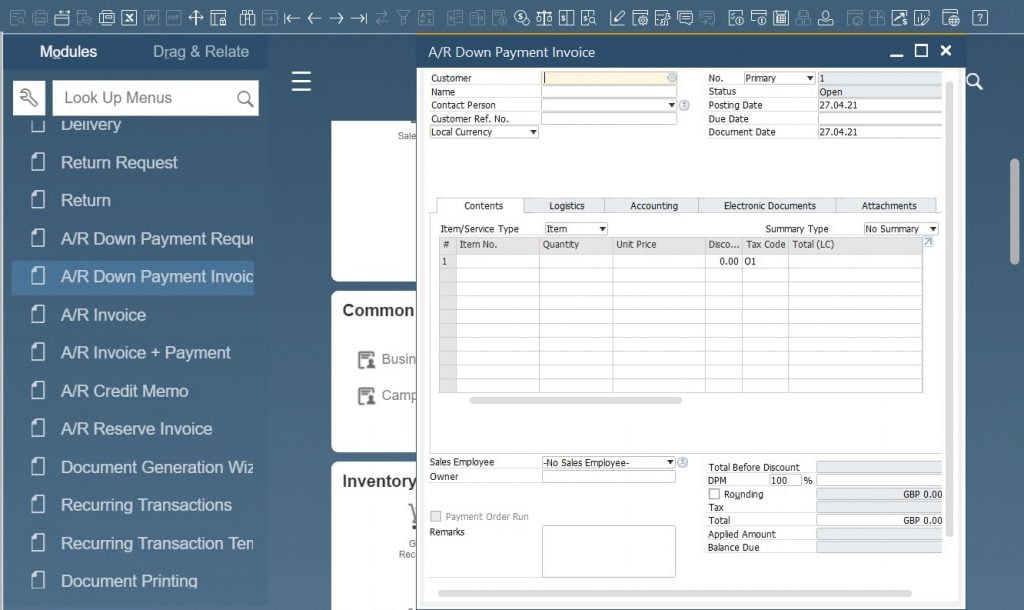
Task: Open SAP Help via question mark icon
Action: [980, 17]
